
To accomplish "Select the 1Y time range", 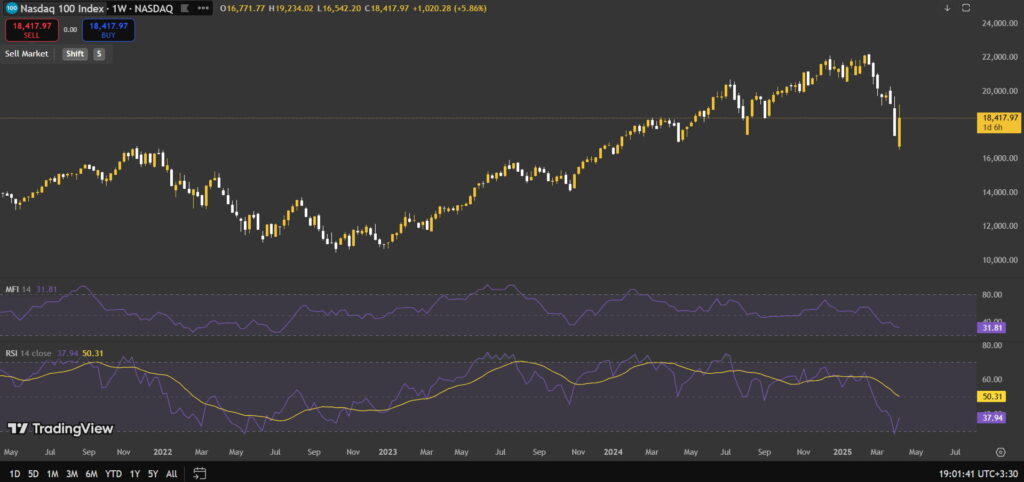I will point(135,474).
